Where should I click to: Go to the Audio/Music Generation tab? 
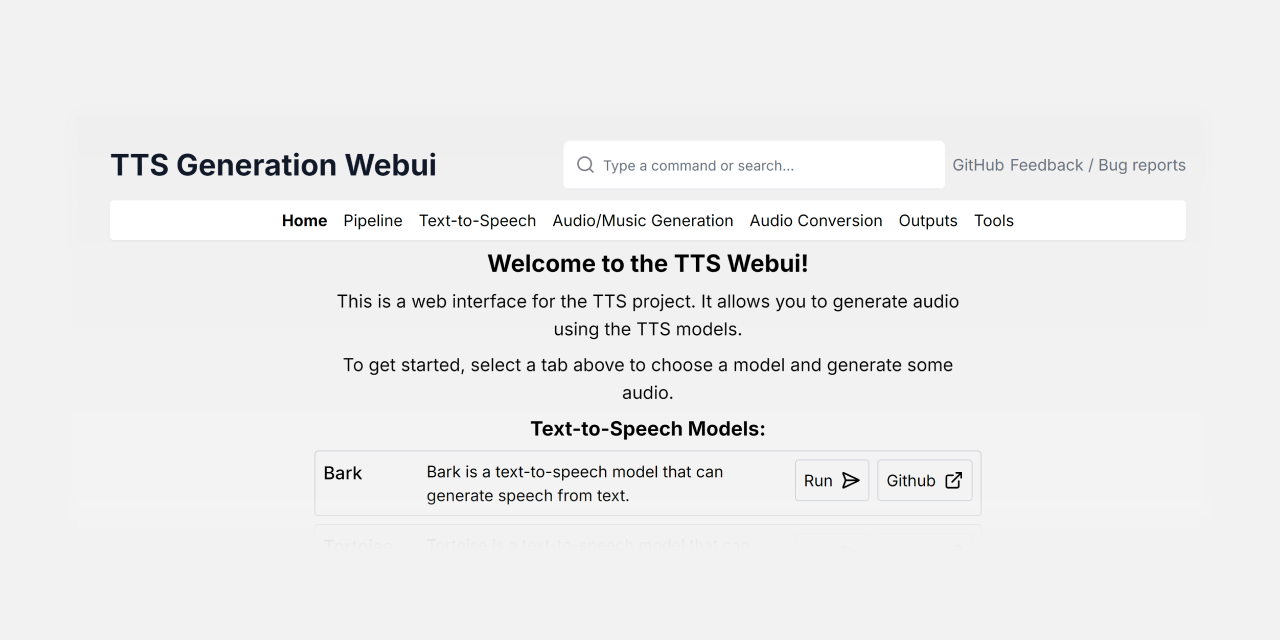coord(643,221)
